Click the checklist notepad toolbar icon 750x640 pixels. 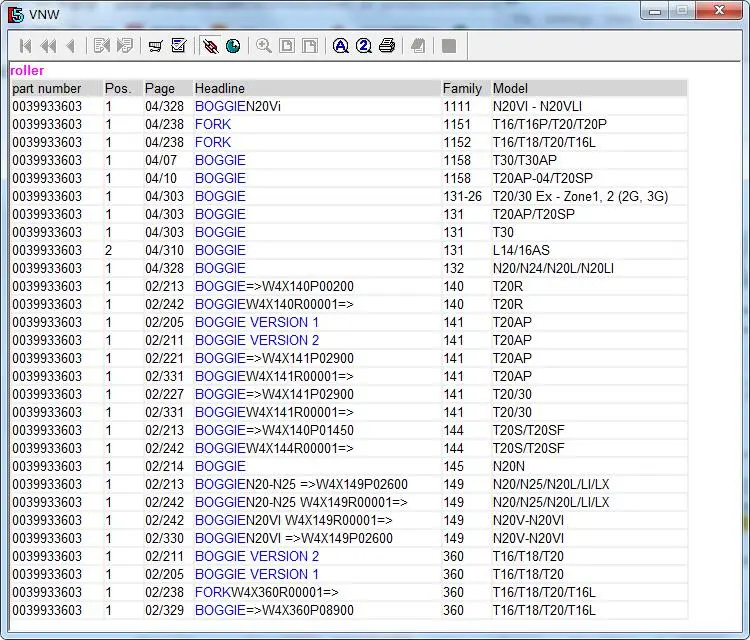179,46
